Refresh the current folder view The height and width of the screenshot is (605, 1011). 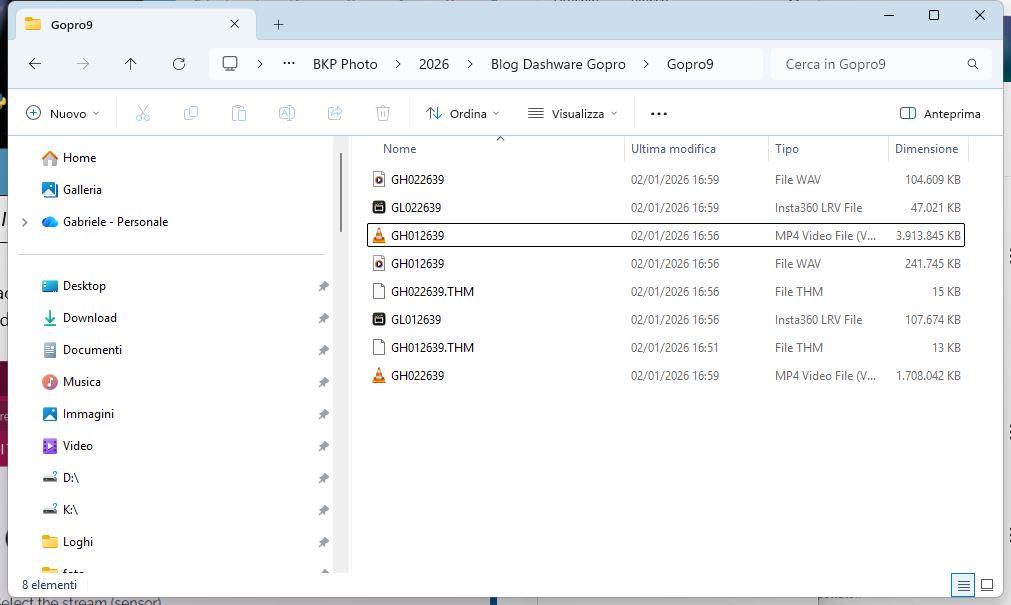point(179,64)
